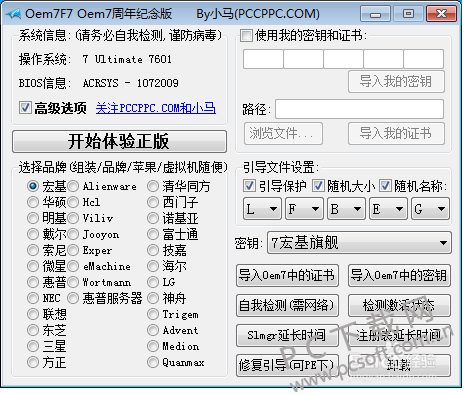Select the 东芝 radio button
The width and height of the screenshot is (466, 394).
coord(33,330)
